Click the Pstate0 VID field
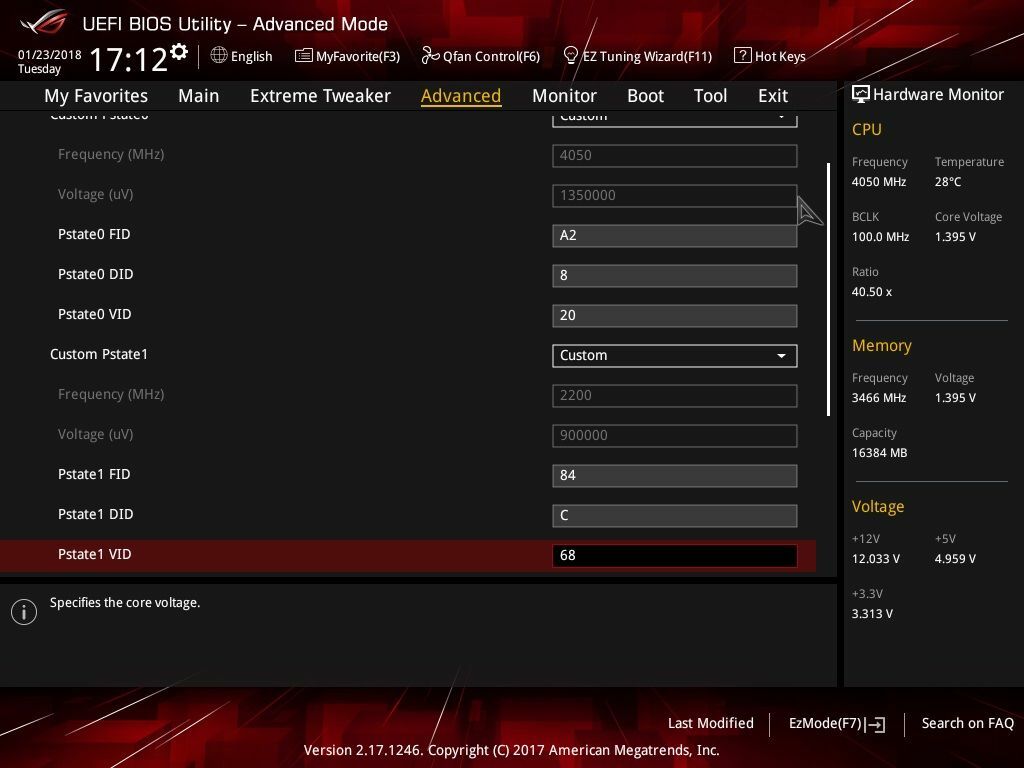This screenshot has height=768, width=1024. (675, 315)
